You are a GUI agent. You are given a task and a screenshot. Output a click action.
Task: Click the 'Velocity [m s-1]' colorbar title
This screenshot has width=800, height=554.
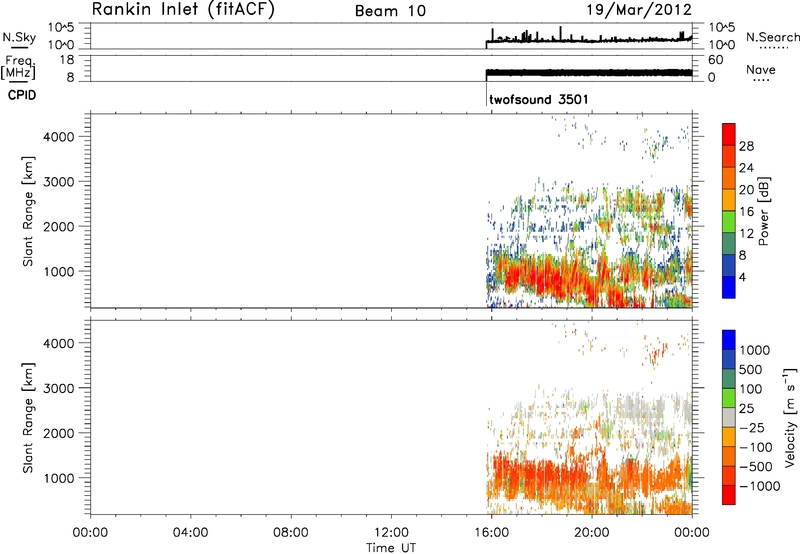tap(790, 417)
